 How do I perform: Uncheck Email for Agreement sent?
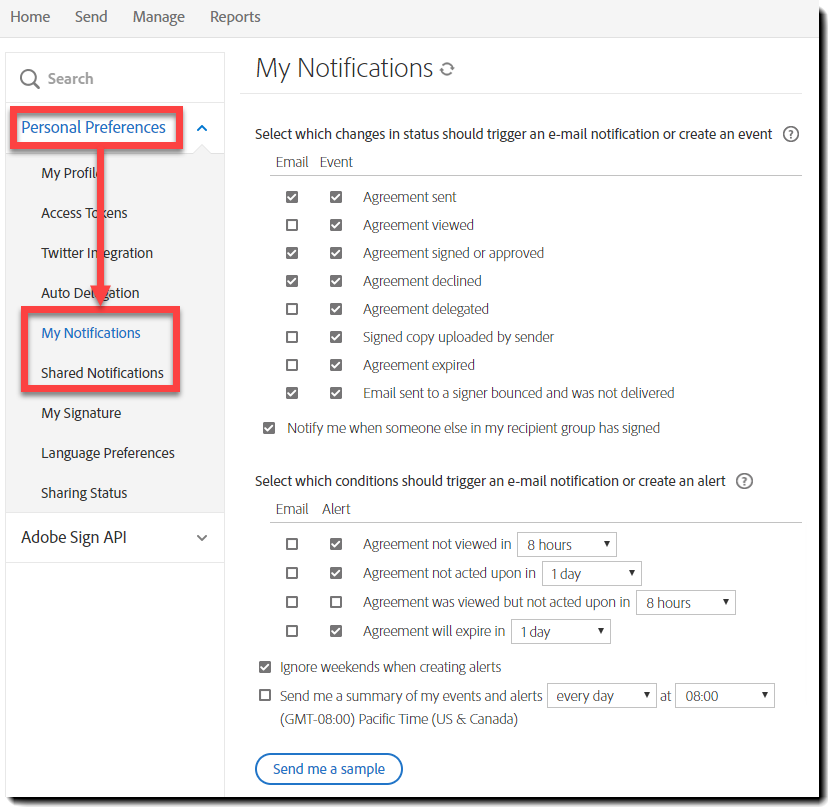coord(291,197)
